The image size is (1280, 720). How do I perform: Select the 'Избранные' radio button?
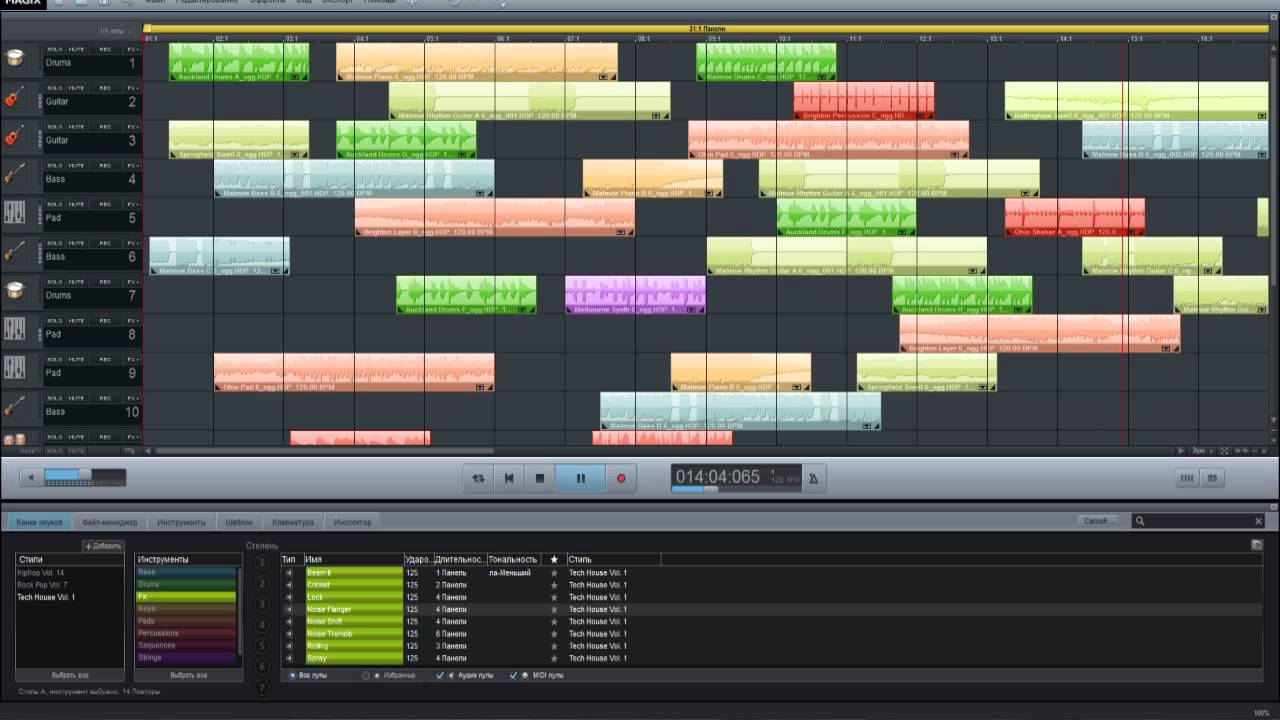coord(366,675)
